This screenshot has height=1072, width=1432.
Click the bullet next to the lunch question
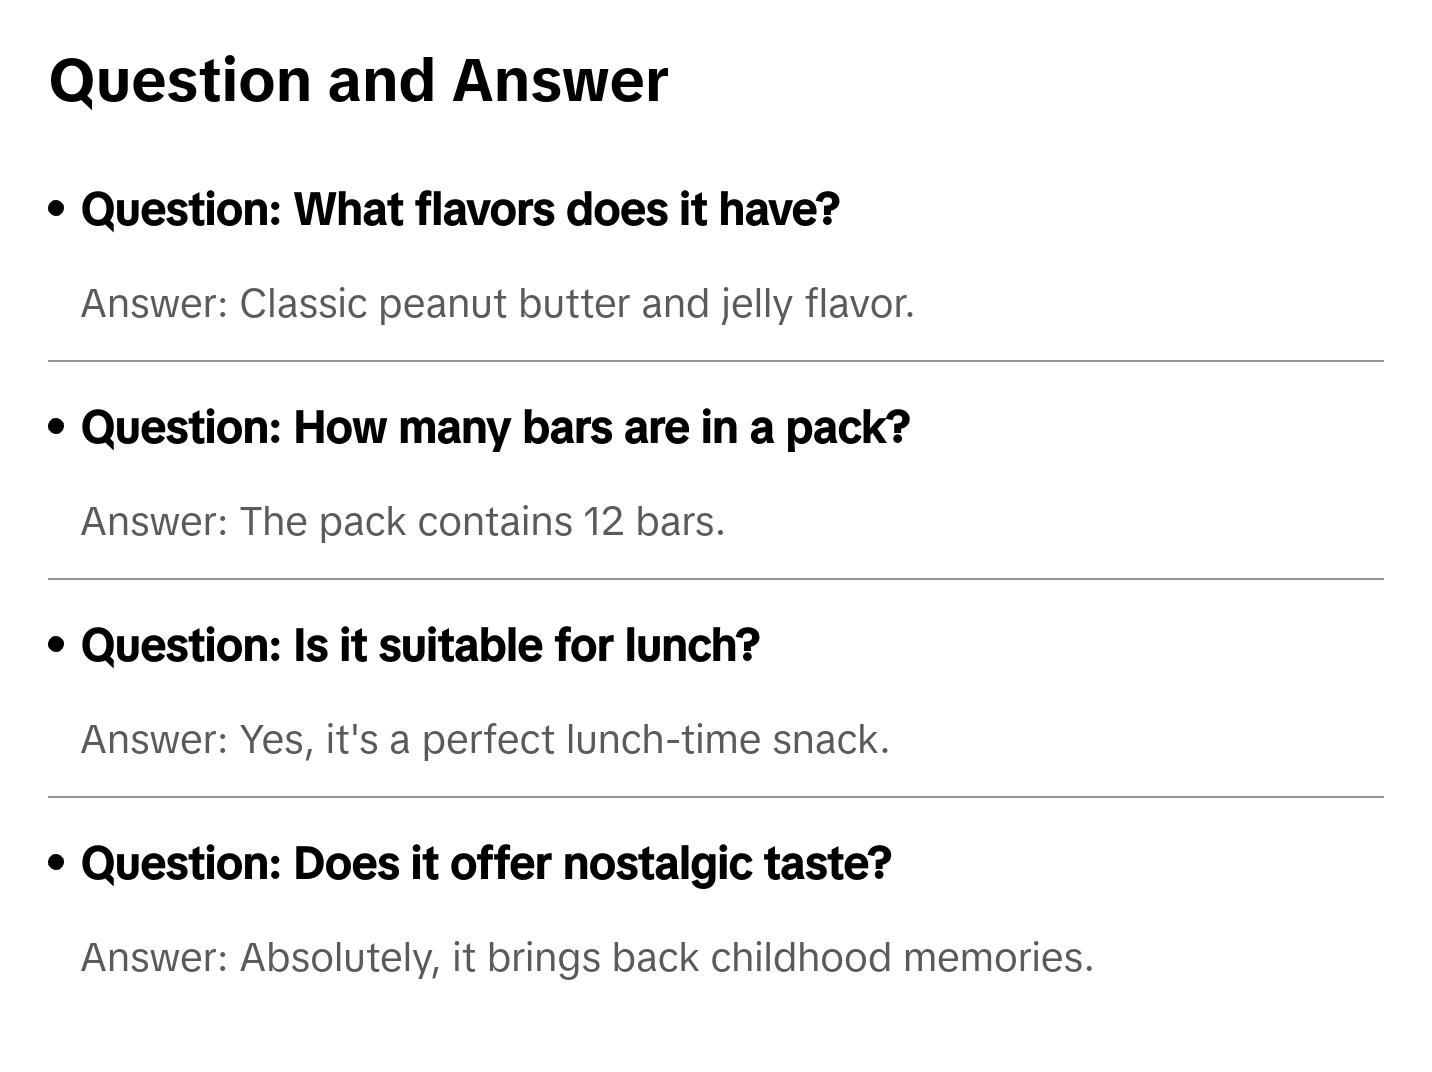pyautogui.click(x=57, y=645)
